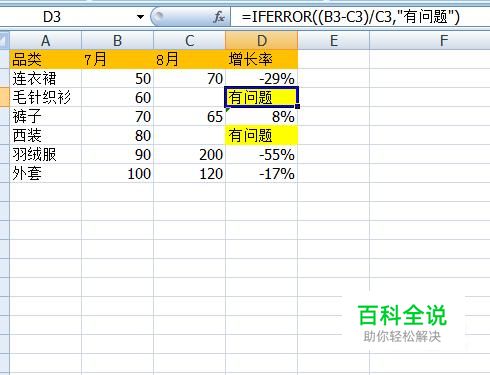Click the growth rate cell -29%
Screen dimensions: 490x375
click(262, 78)
